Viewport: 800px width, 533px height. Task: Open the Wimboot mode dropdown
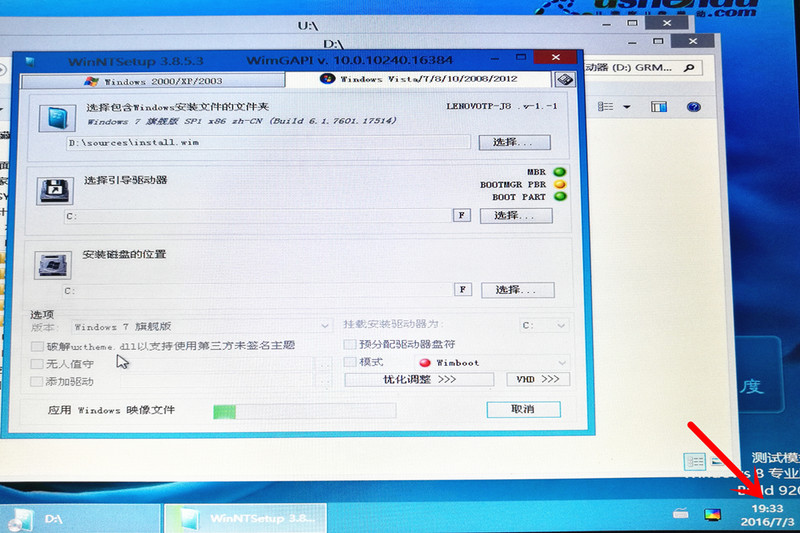point(491,363)
